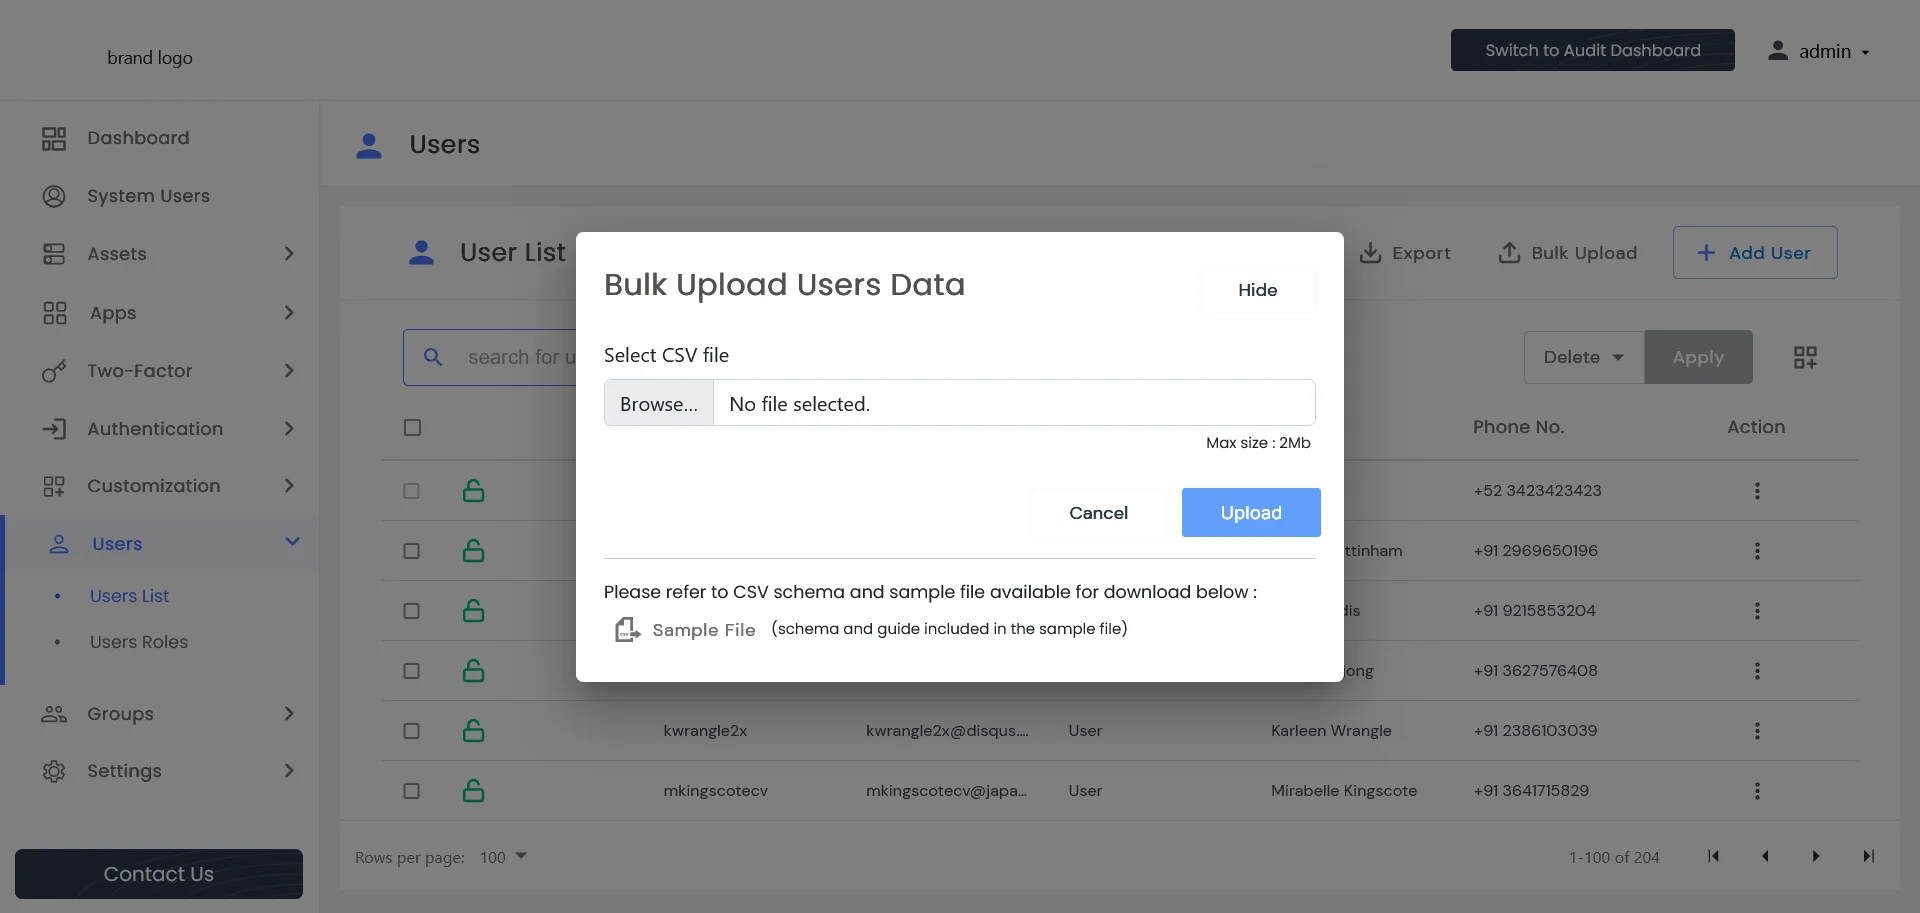This screenshot has height=913, width=1920.
Task: Check the mkingscotecv row checkbox
Action: point(411,790)
